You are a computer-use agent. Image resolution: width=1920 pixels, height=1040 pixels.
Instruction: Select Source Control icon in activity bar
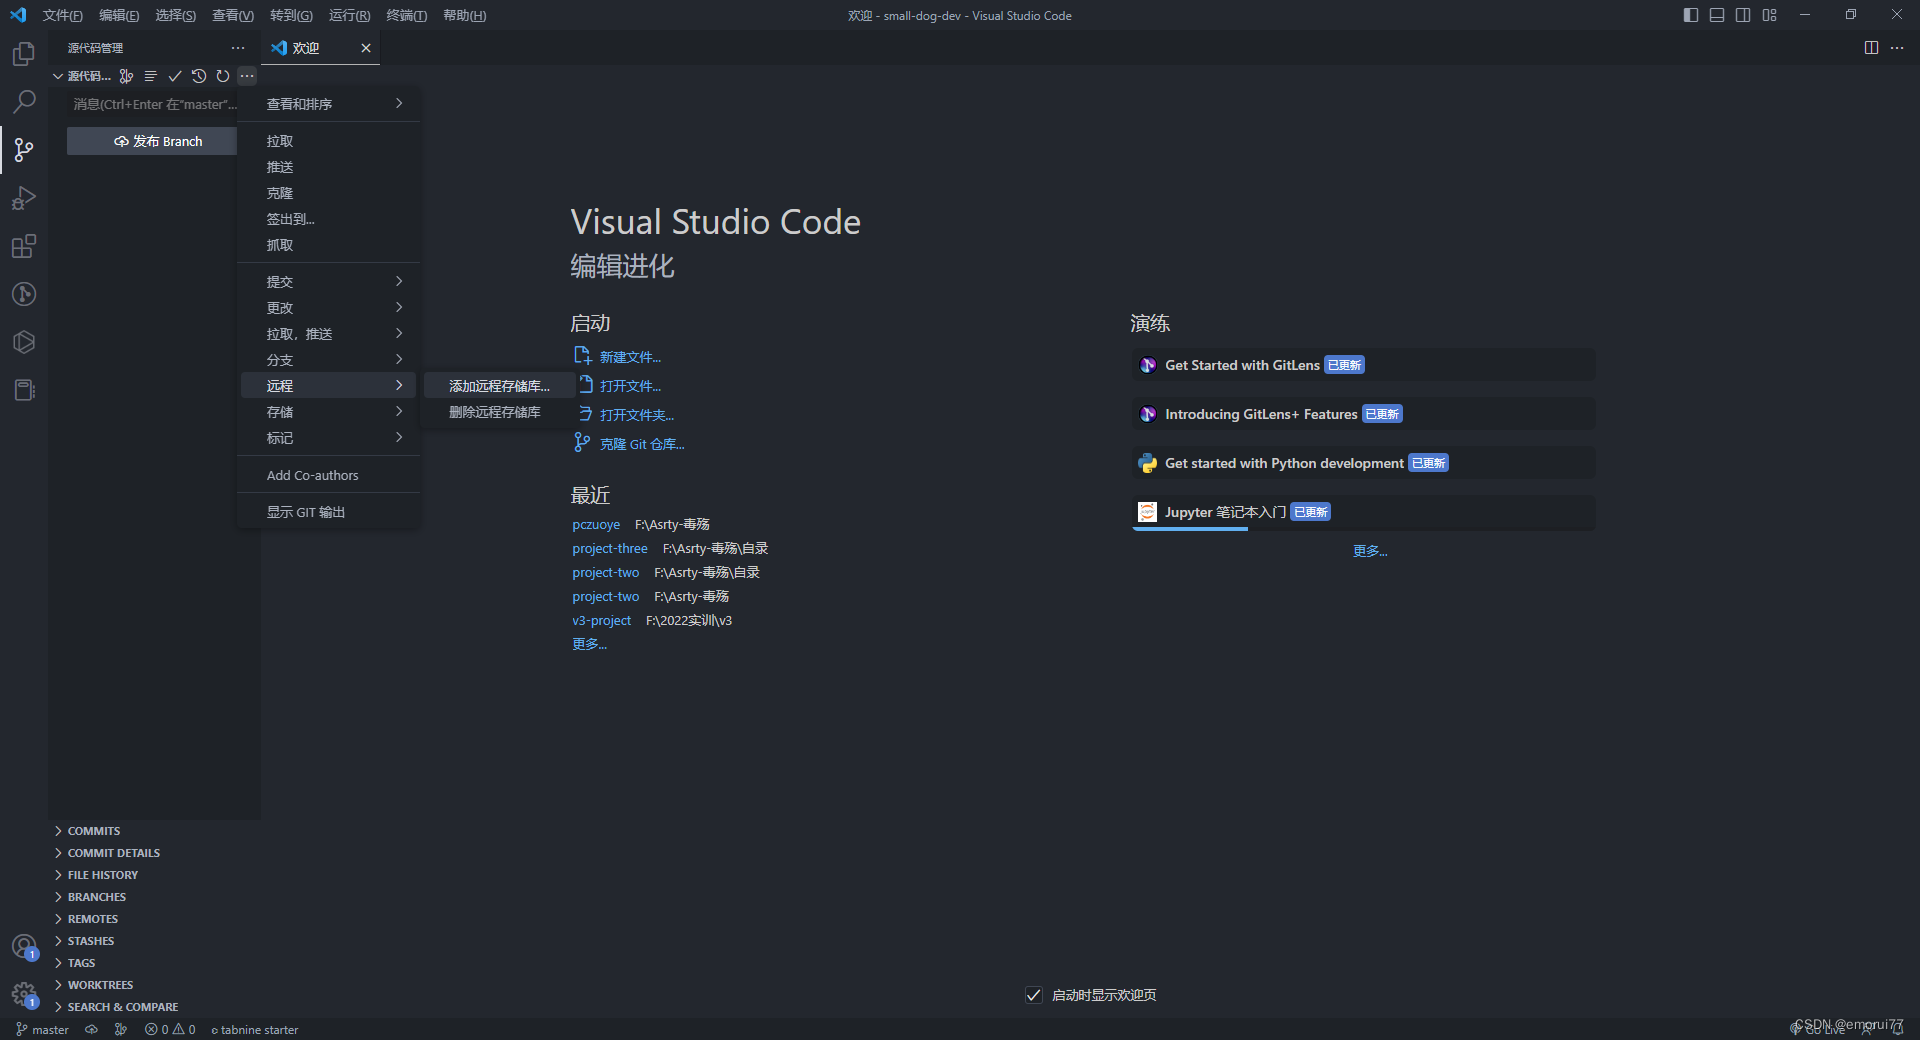[x=24, y=150]
